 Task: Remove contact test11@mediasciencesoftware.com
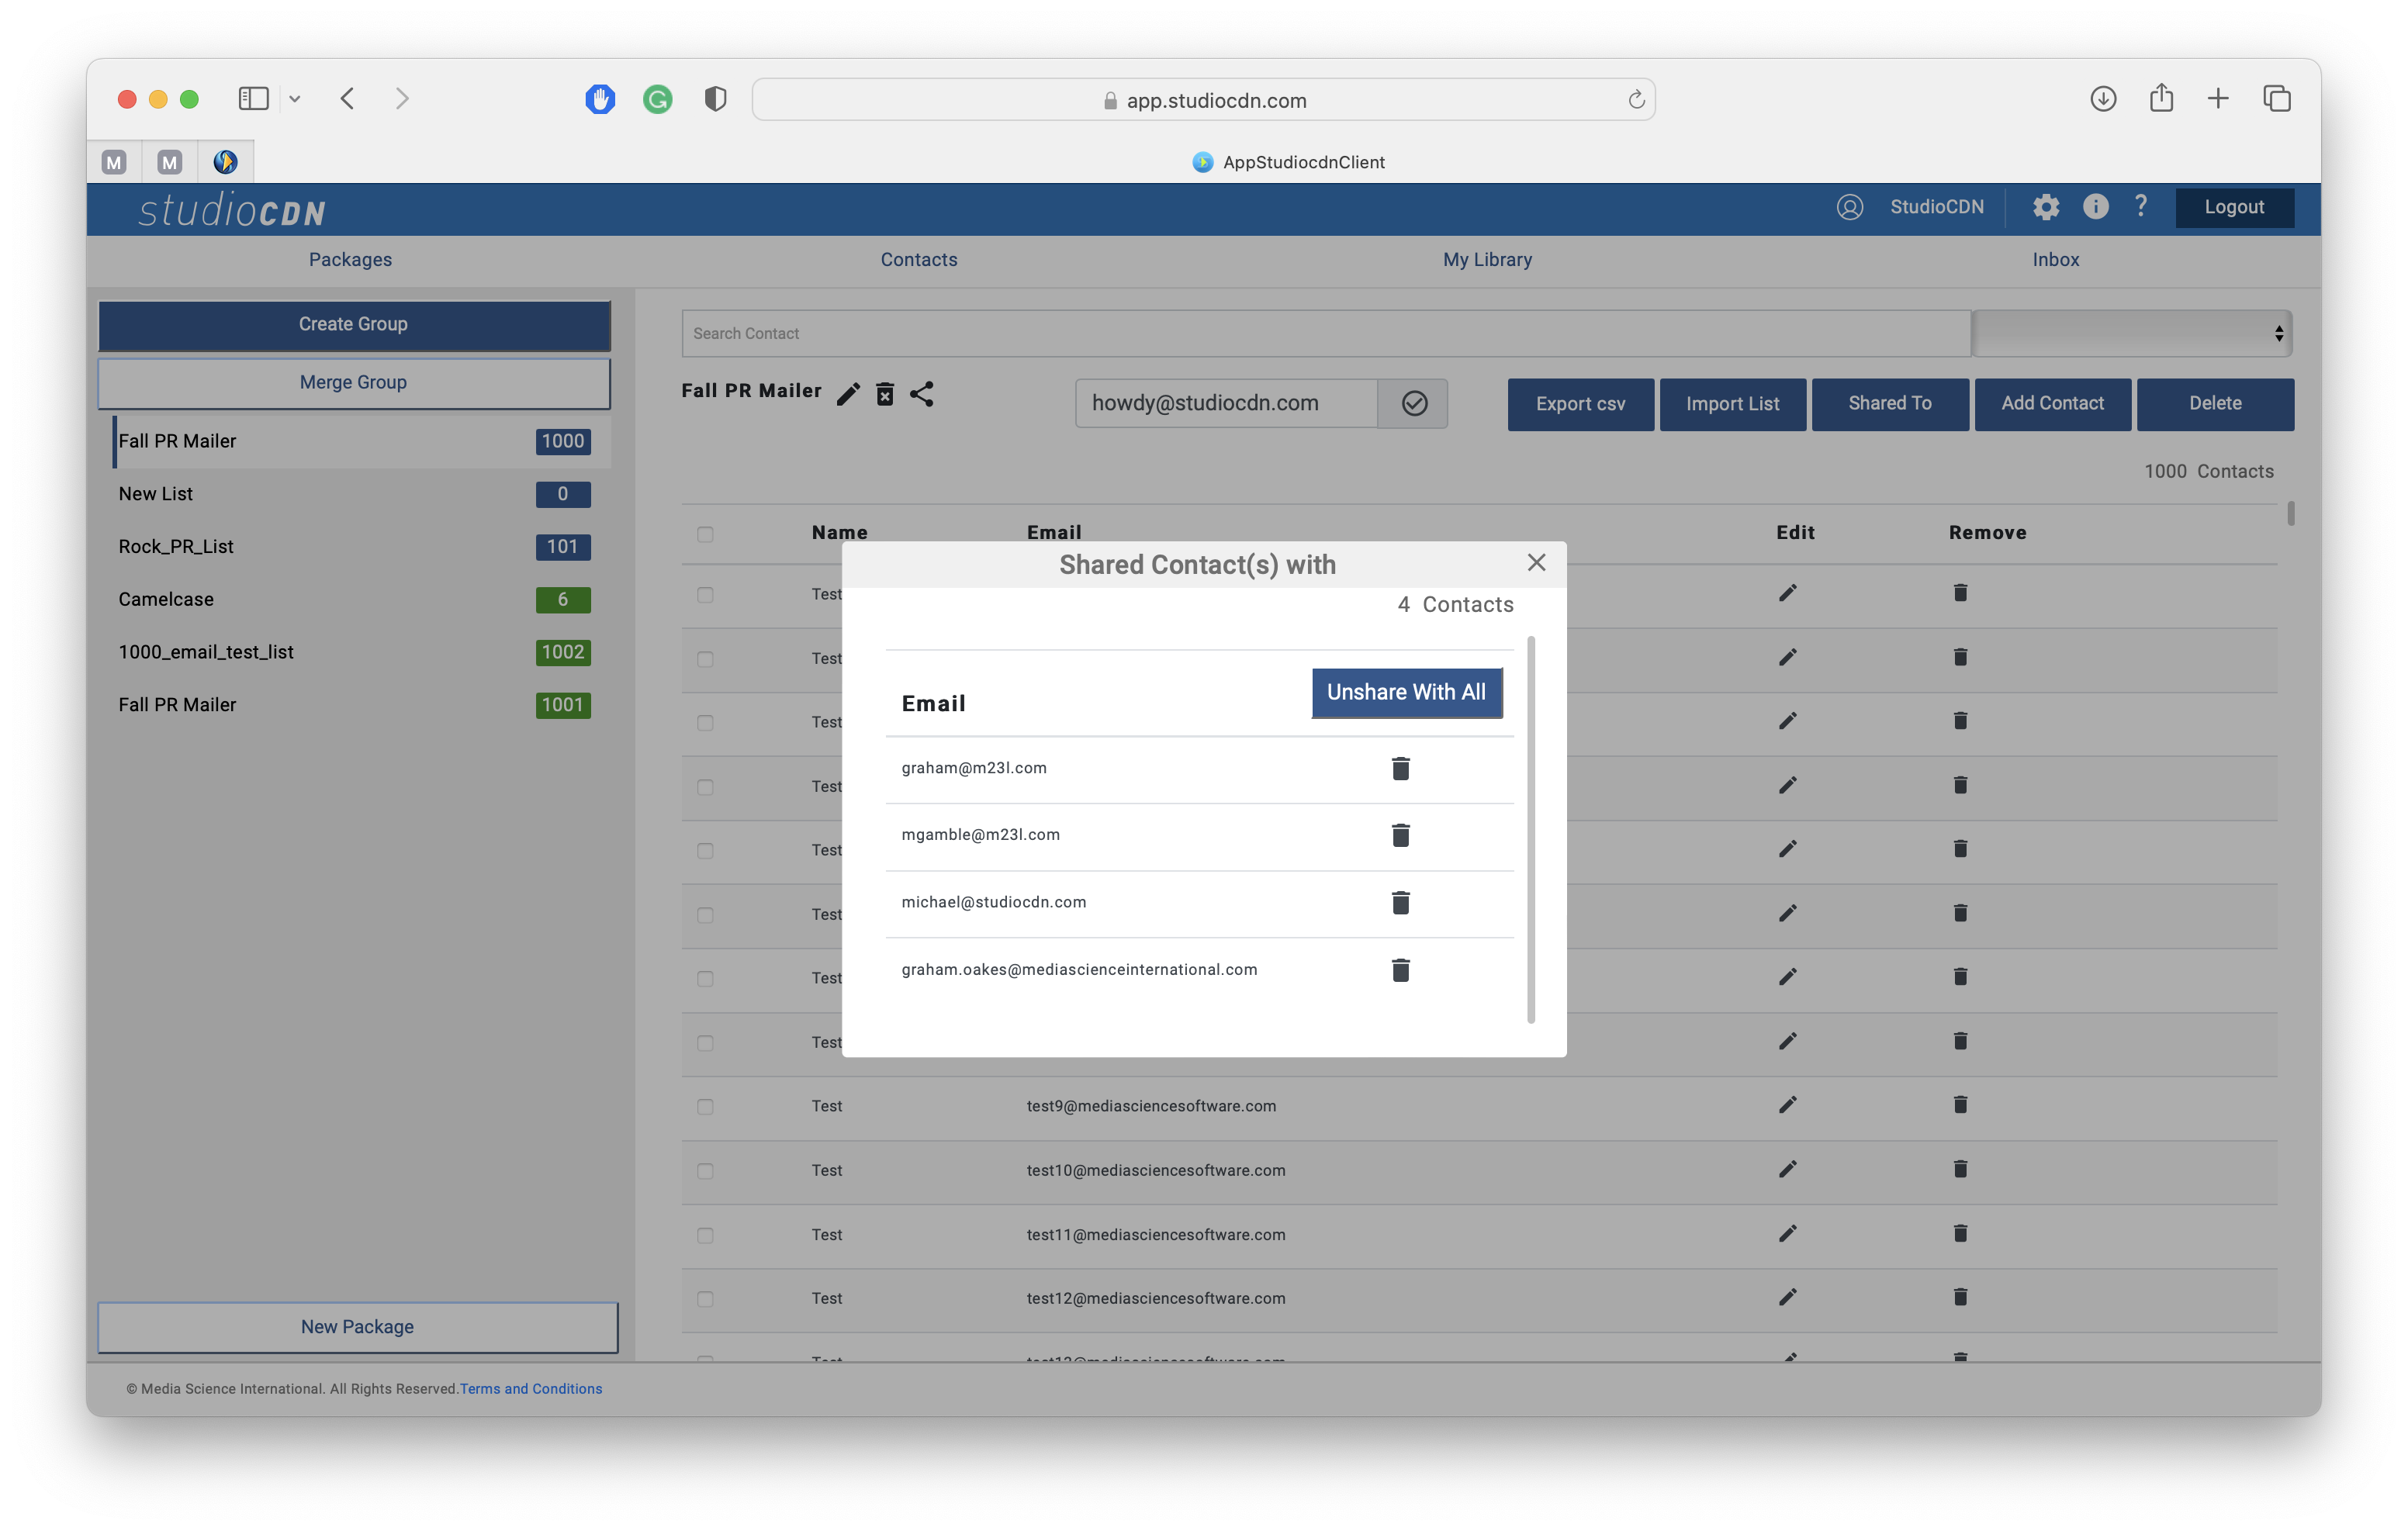[1960, 1234]
